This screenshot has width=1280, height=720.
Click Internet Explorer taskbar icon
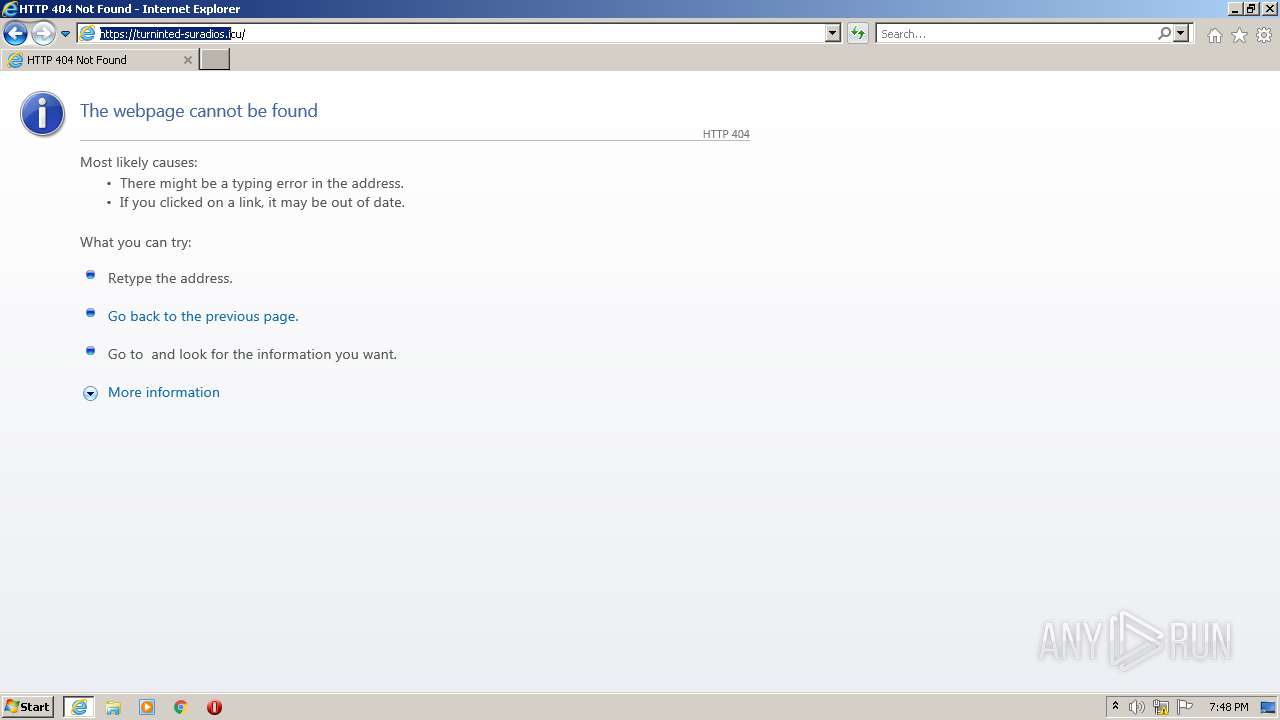[x=79, y=707]
